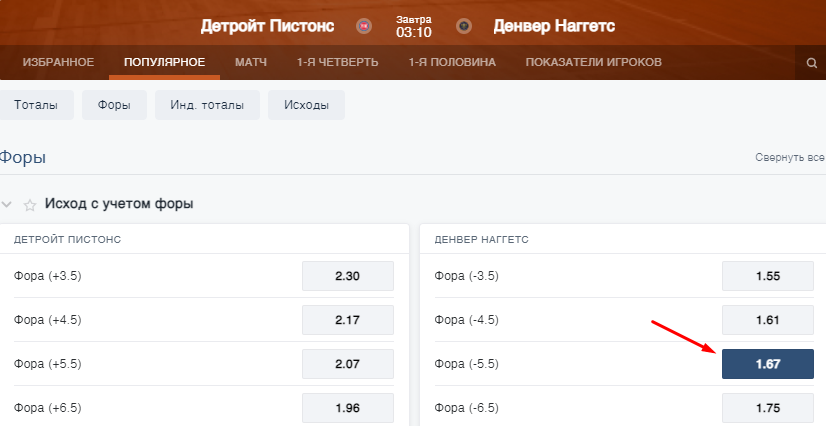The image size is (826, 426).
Task: Open the МАТЧ tab
Action: (251, 62)
